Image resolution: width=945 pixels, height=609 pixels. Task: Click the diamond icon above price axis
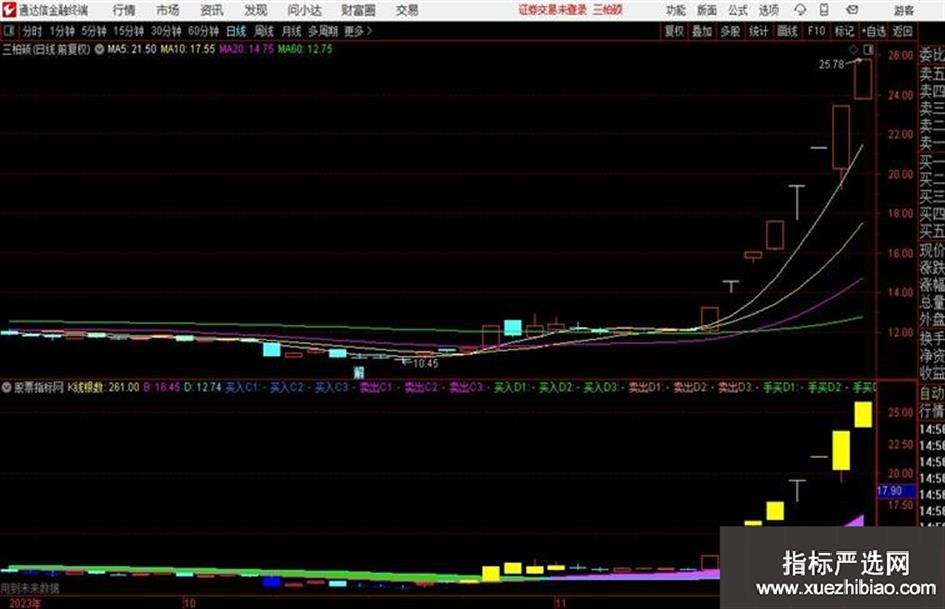(x=854, y=49)
